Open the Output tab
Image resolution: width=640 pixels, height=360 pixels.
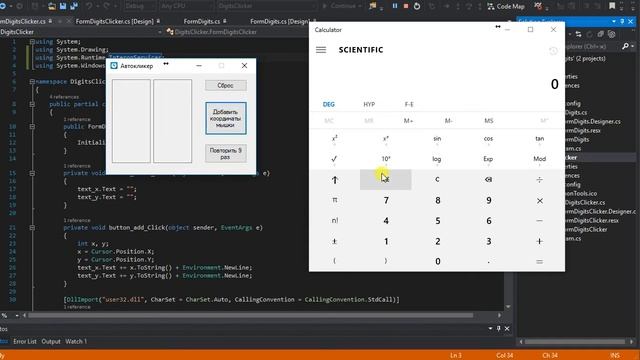[51, 341]
